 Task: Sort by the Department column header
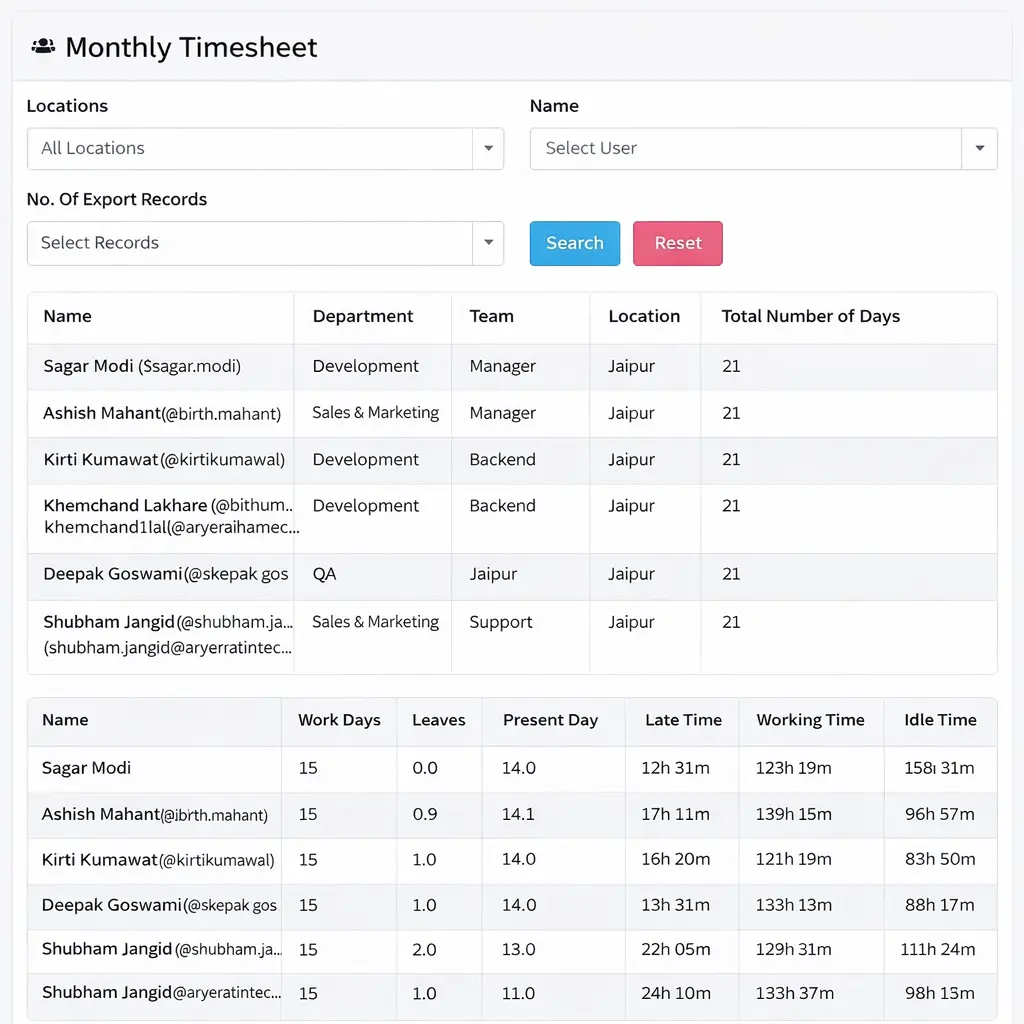point(362,316)
